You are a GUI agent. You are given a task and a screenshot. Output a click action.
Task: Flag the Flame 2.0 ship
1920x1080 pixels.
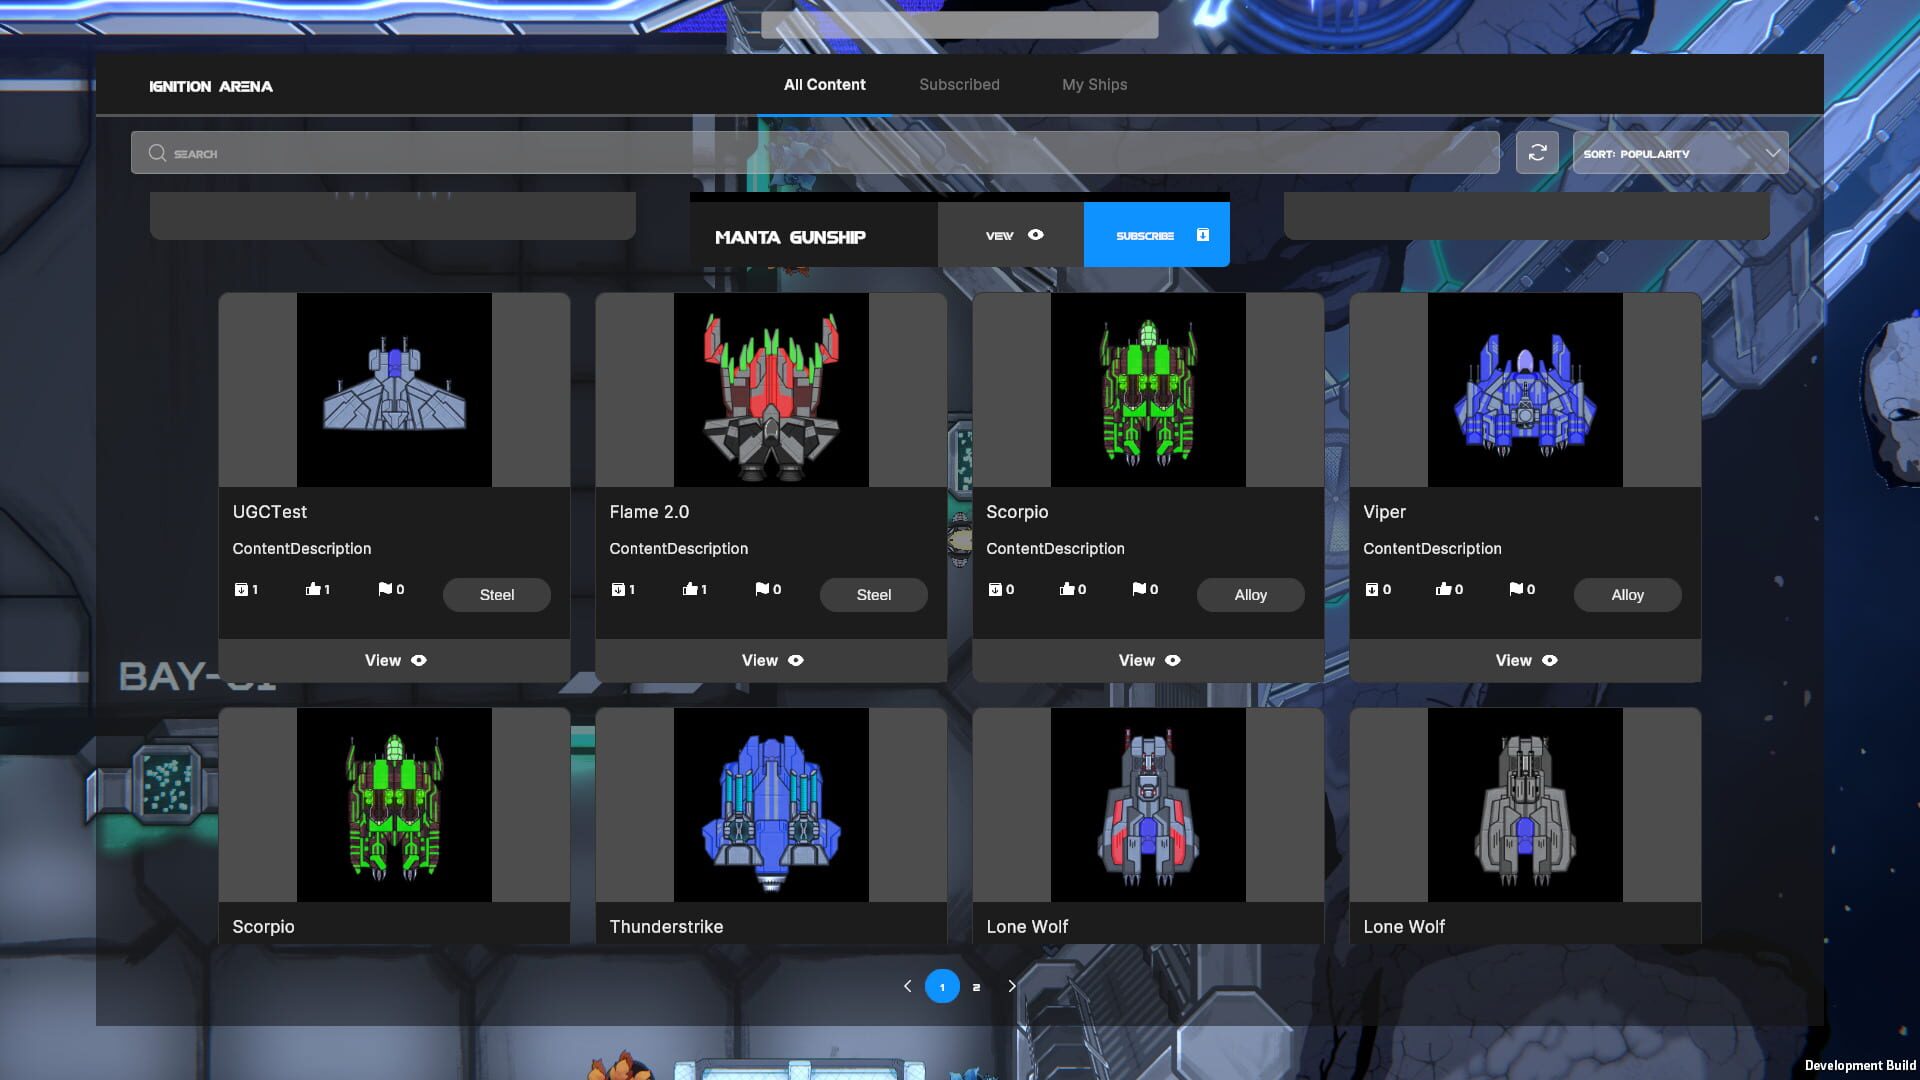pyautogui.click(x=762, y=589)
